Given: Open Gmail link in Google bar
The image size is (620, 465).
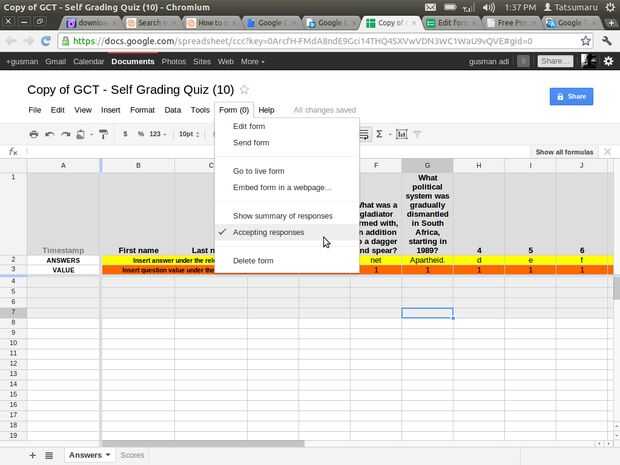Looking at the screenshot, I should tap(55, 61).
